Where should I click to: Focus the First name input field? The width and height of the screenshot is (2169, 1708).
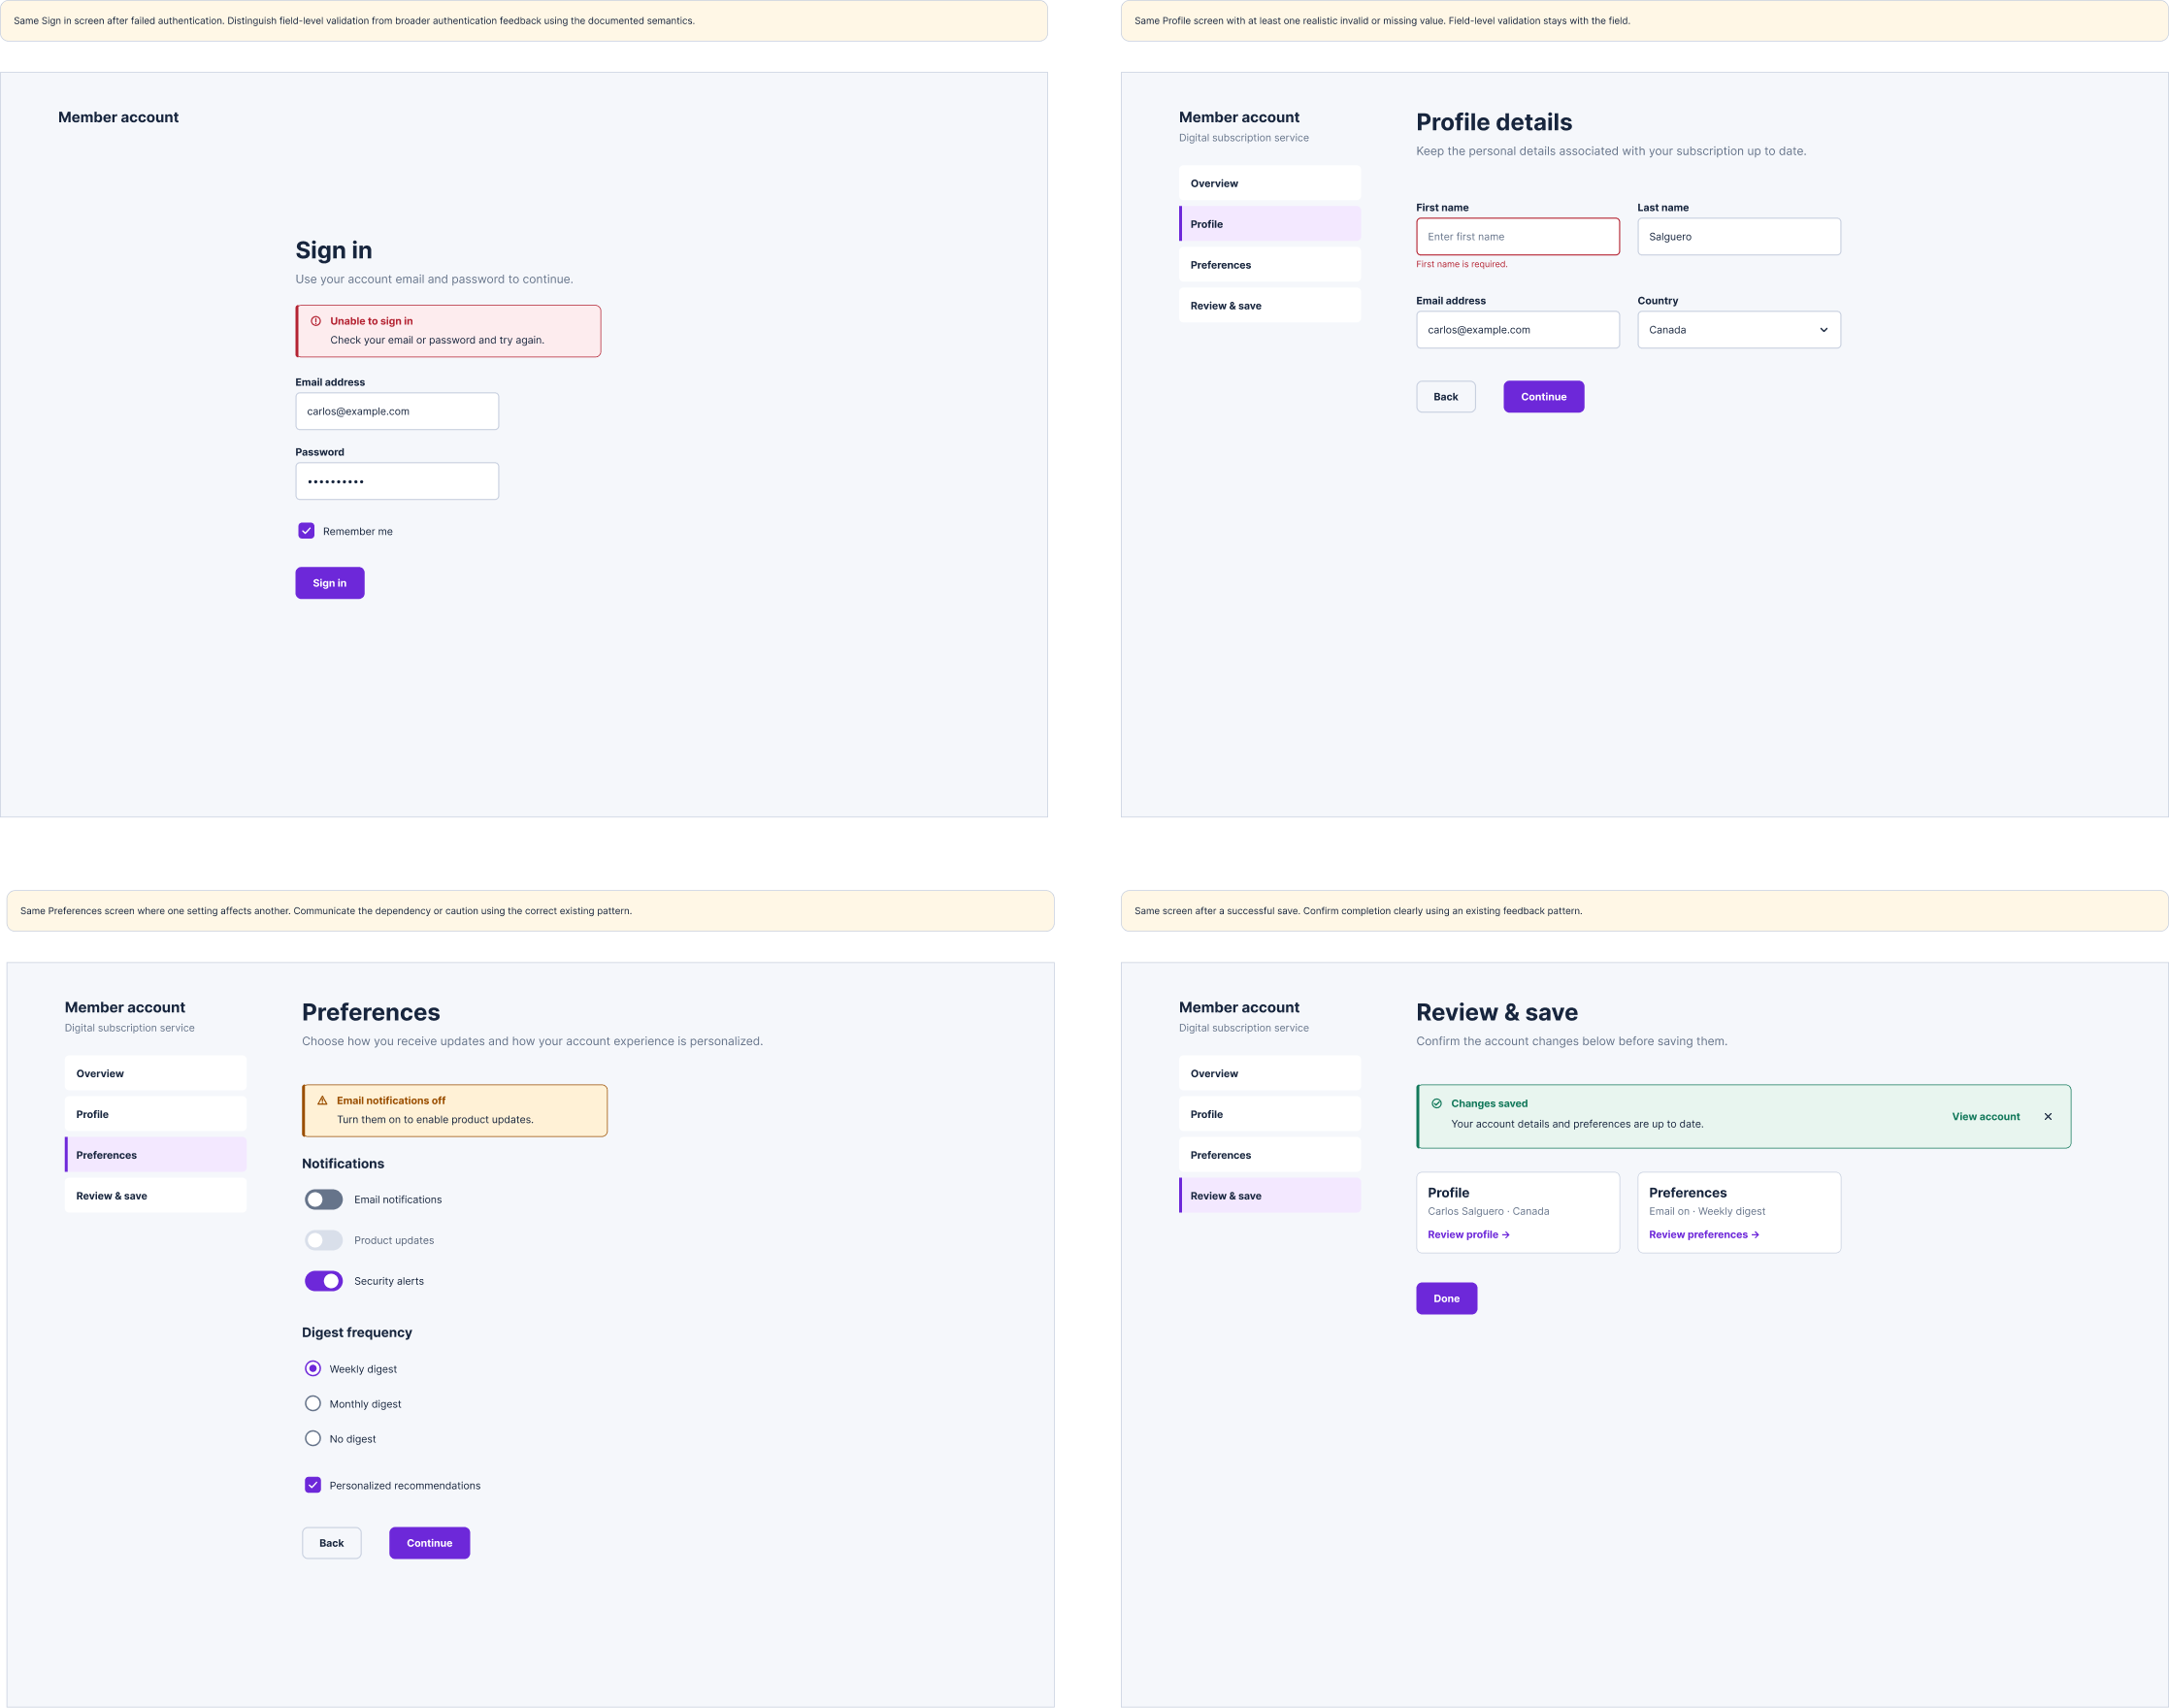pyautogui.click(x=1518, y=237)
